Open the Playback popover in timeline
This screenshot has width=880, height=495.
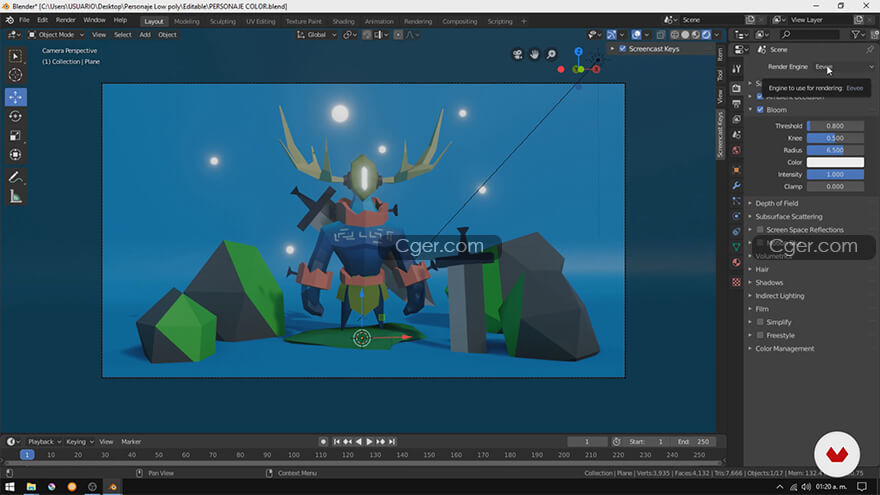pyautogui.click(x=41, y=441)
